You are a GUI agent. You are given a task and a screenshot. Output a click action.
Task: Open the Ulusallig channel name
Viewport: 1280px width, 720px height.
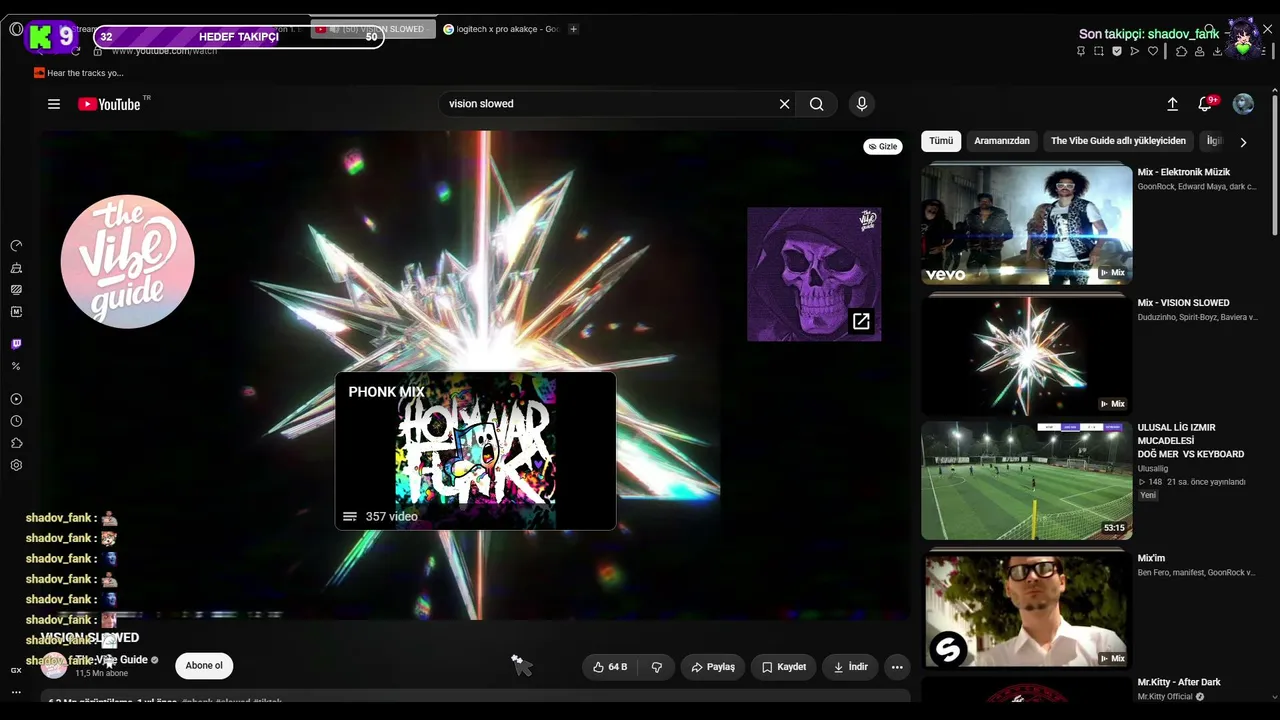click(x=1152, y=468)
